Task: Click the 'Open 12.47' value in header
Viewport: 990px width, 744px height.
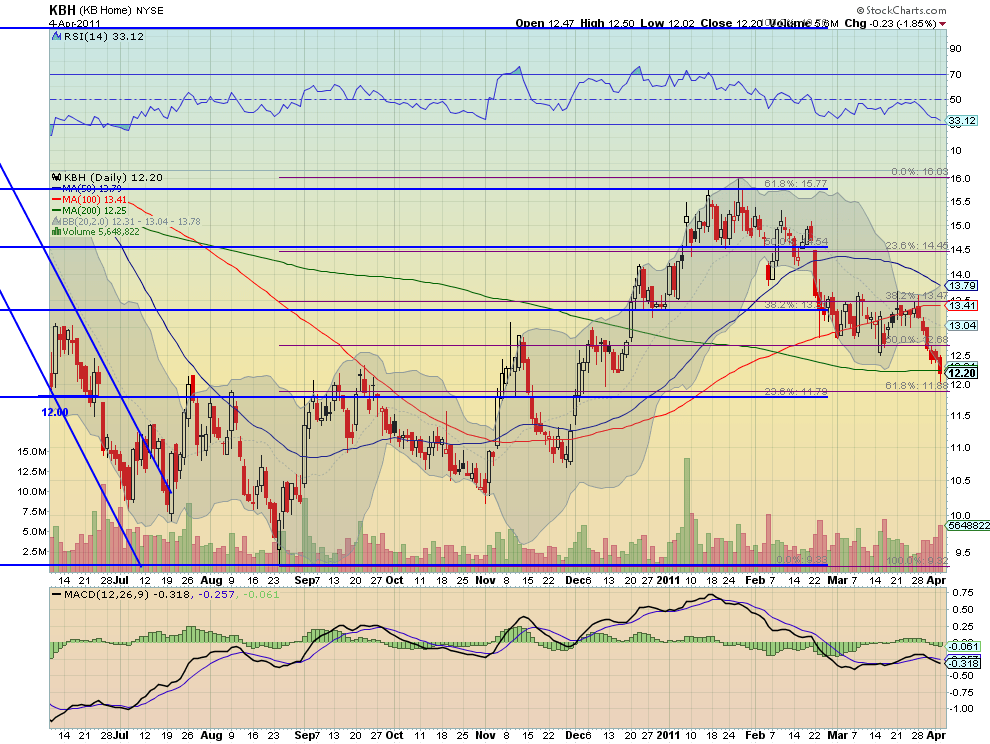Action: point(545,23)
